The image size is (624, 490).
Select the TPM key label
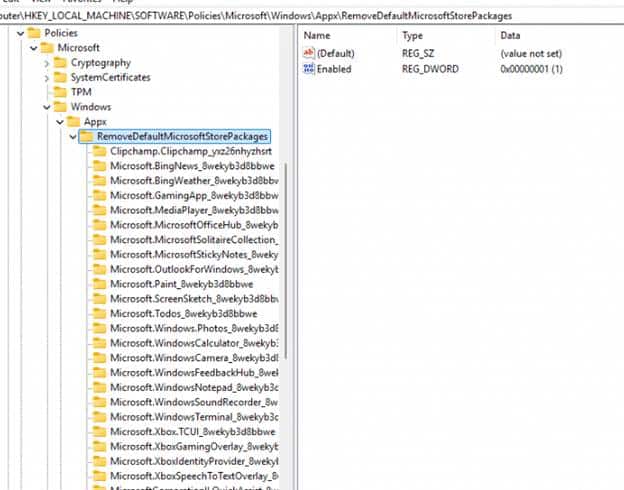(x=81, y=92)
